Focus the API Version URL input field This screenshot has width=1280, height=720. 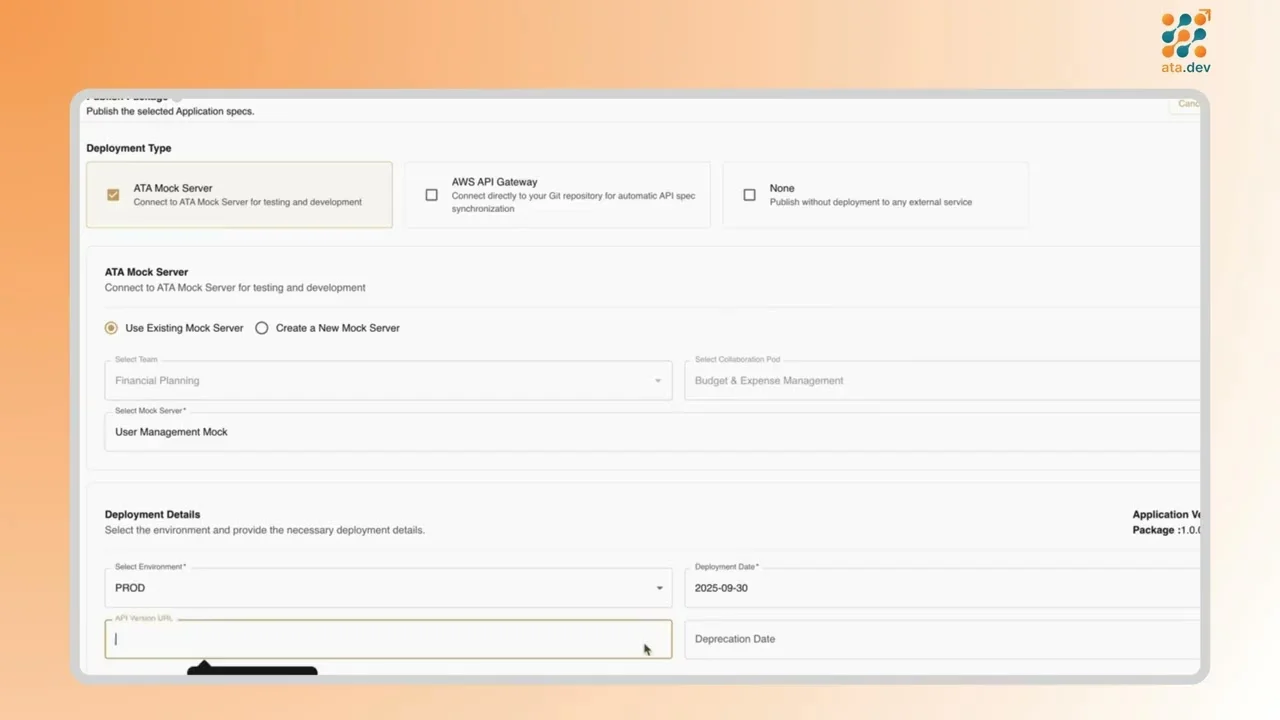388,639
